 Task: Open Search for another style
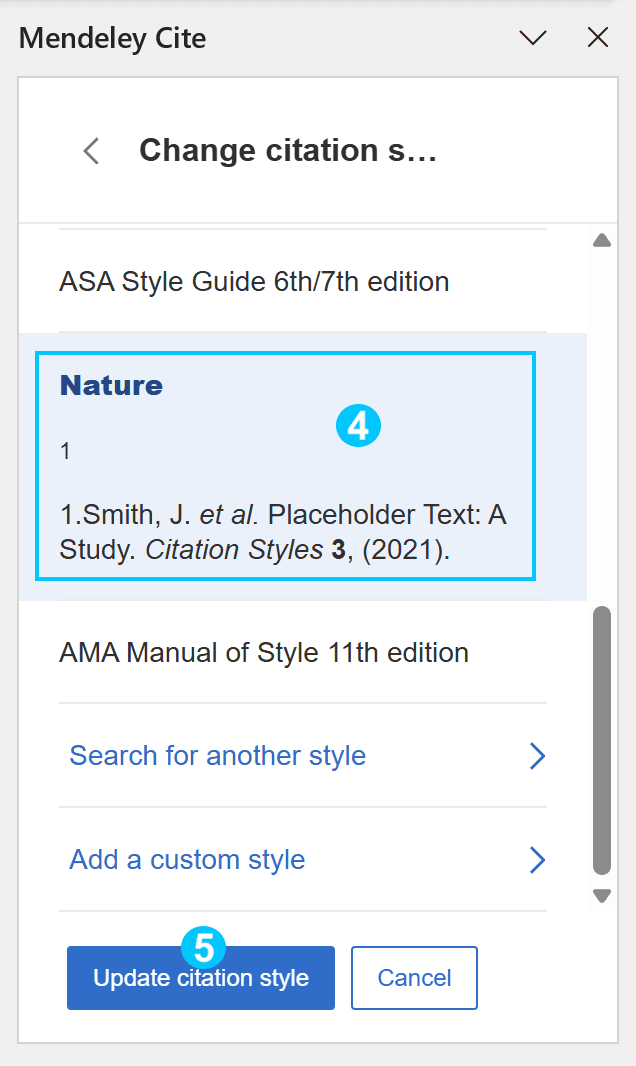pyautogui.click(x=302, y=756)
